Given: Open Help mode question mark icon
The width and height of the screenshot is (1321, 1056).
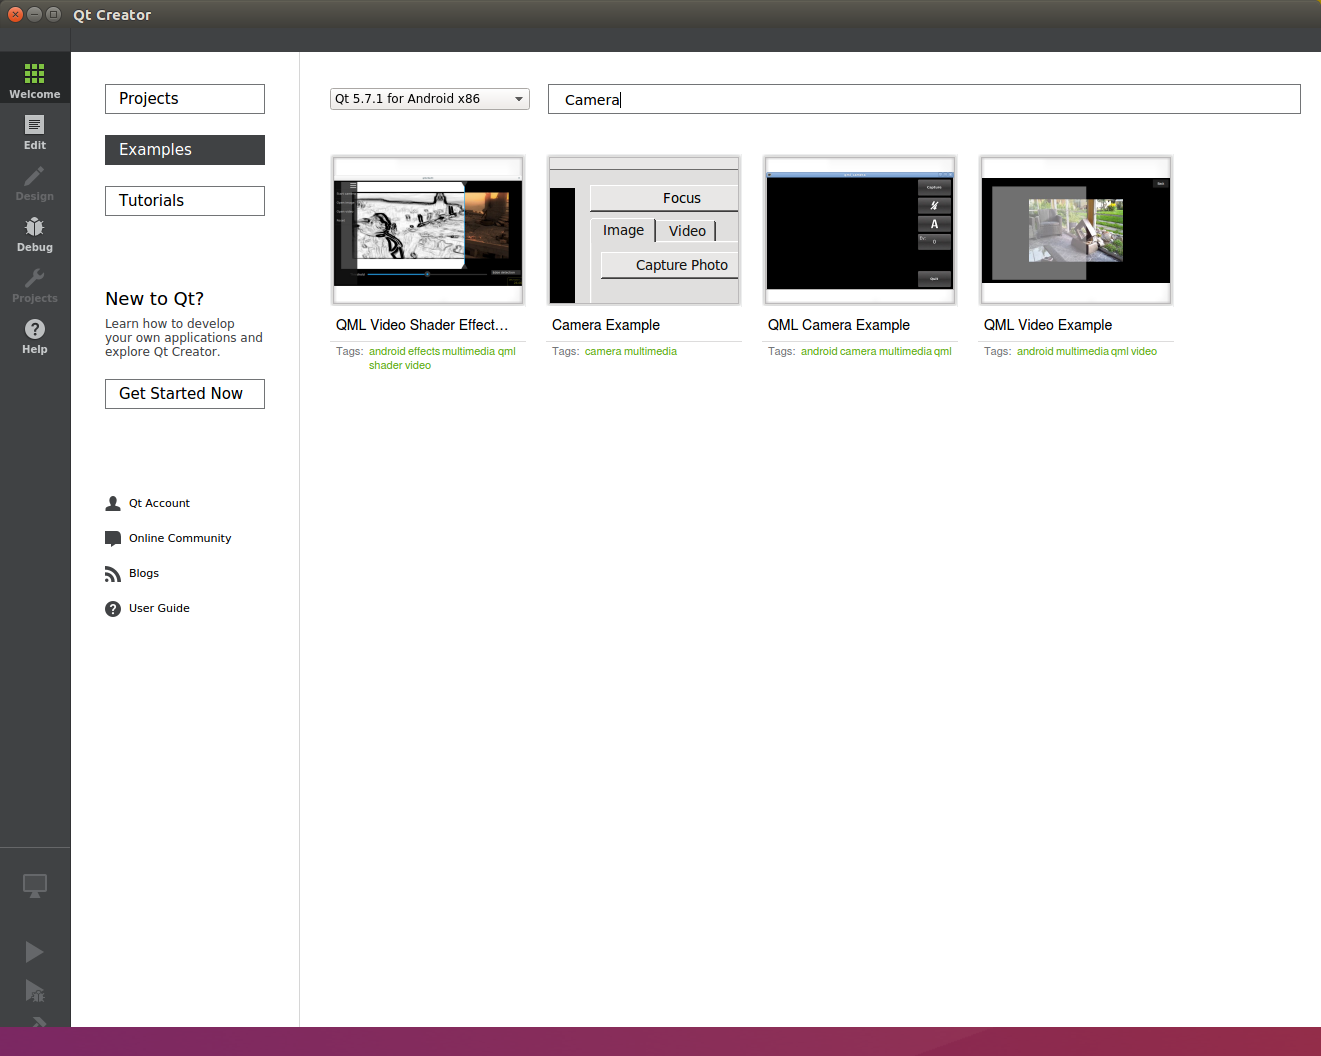Looking at the screenshot, I should [34, 329].
